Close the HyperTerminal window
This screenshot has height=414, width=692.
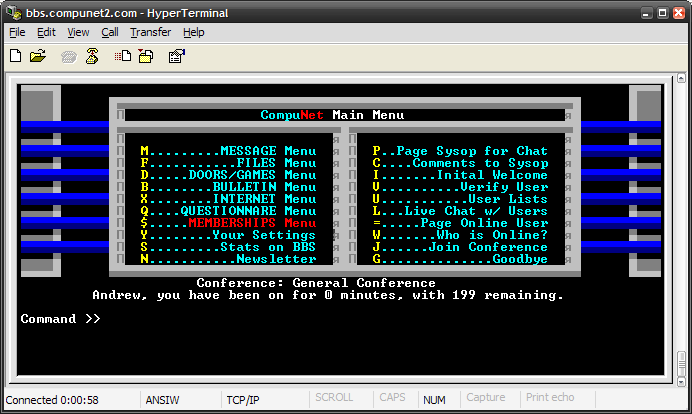[679, 13]
